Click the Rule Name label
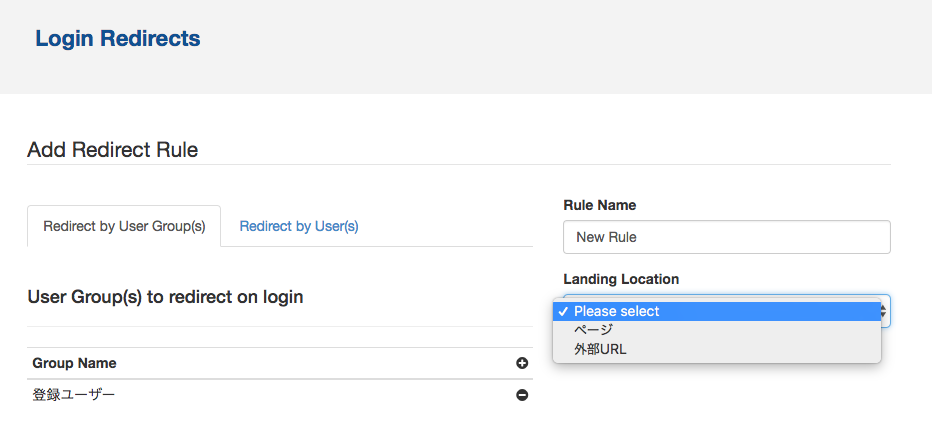This screenshot has height=430, width=932. point(600,205)
